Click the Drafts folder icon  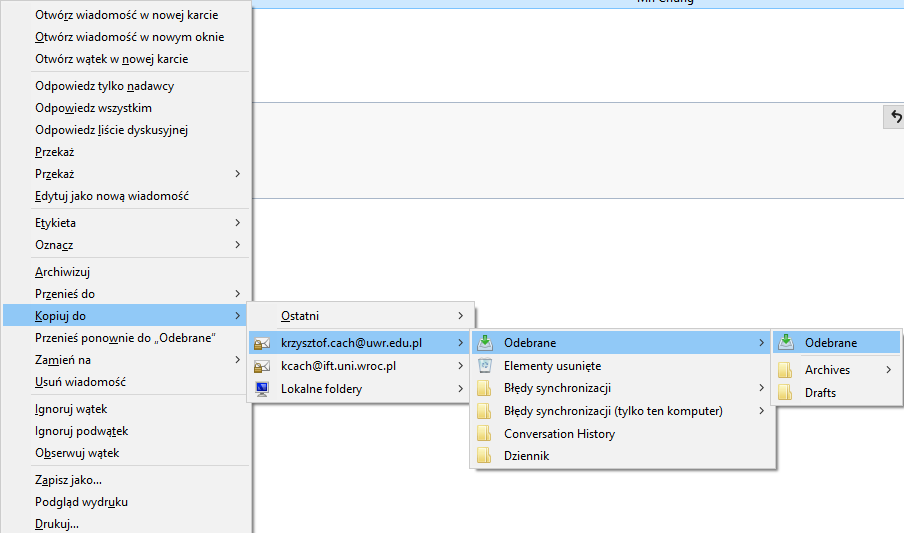tap(786, 393)
